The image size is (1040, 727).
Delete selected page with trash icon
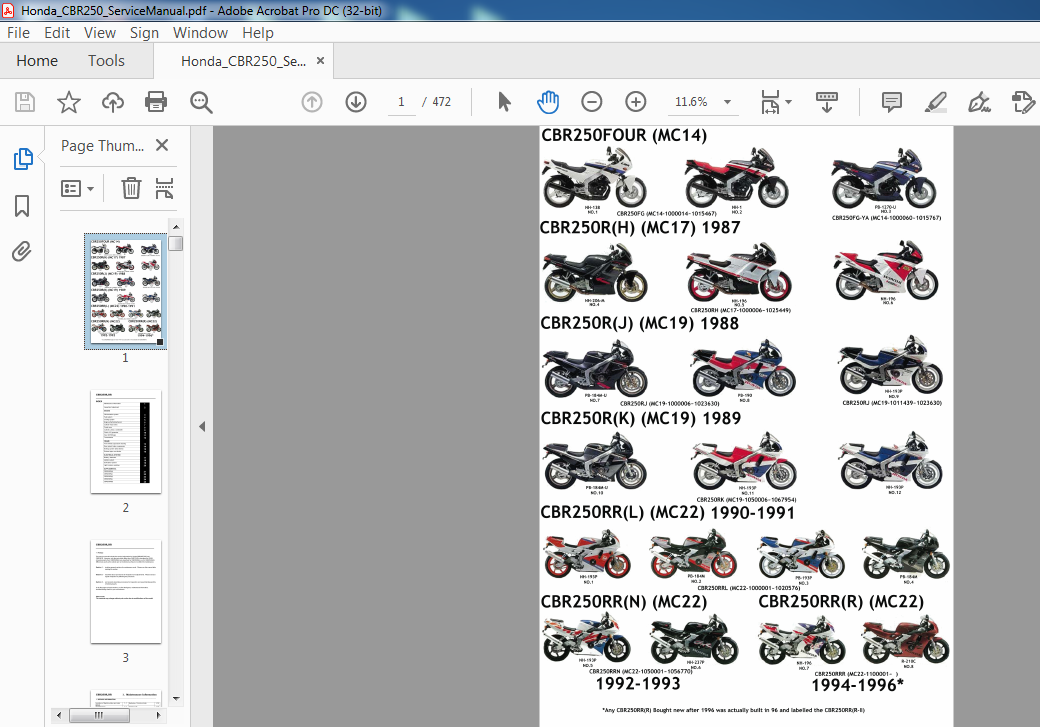(131, 188)
